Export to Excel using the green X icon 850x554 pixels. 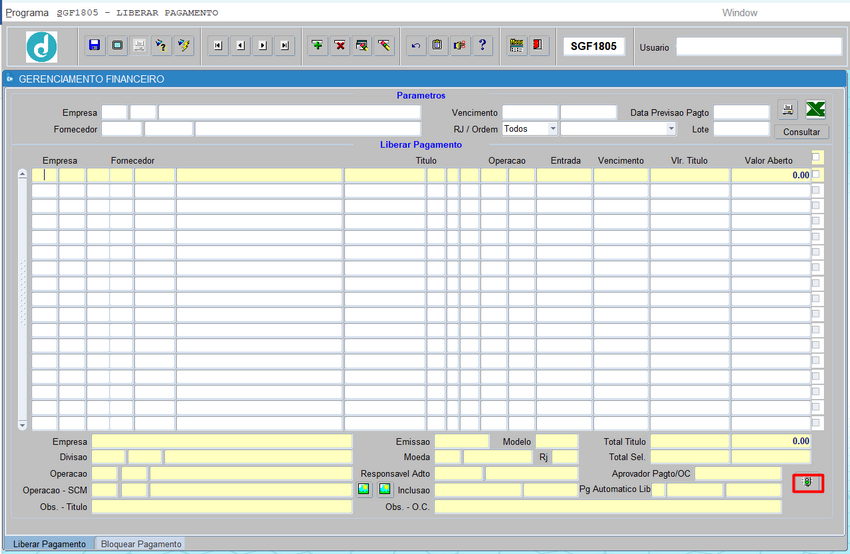[815, 109]
